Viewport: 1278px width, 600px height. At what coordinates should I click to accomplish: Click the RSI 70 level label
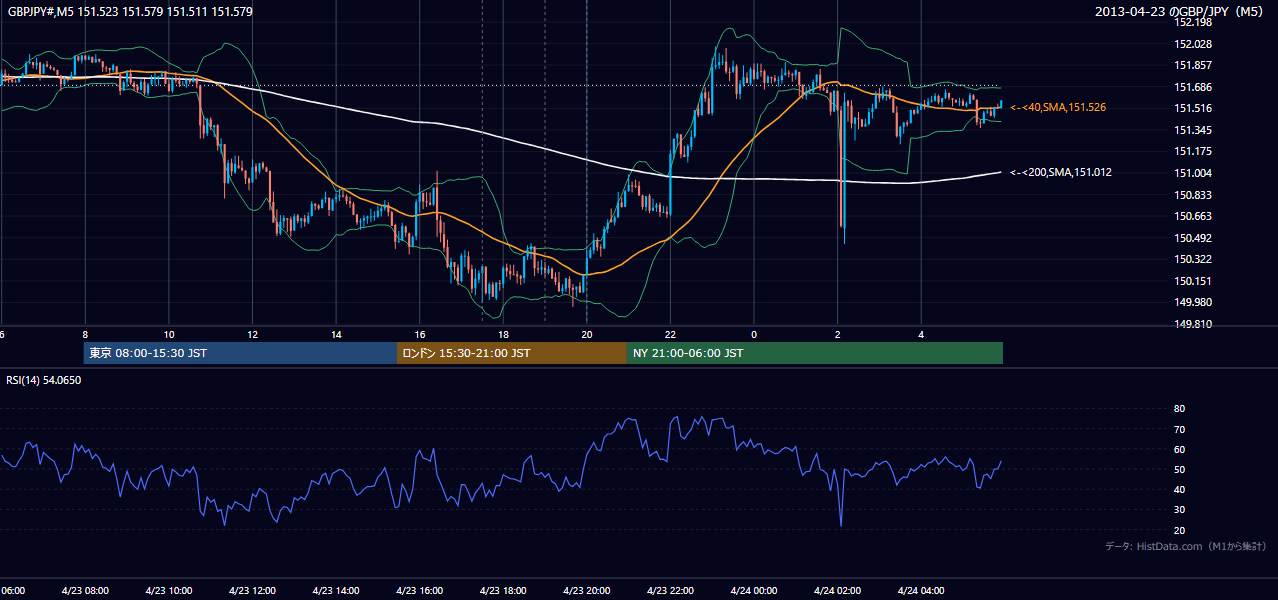coord(1179,429)
